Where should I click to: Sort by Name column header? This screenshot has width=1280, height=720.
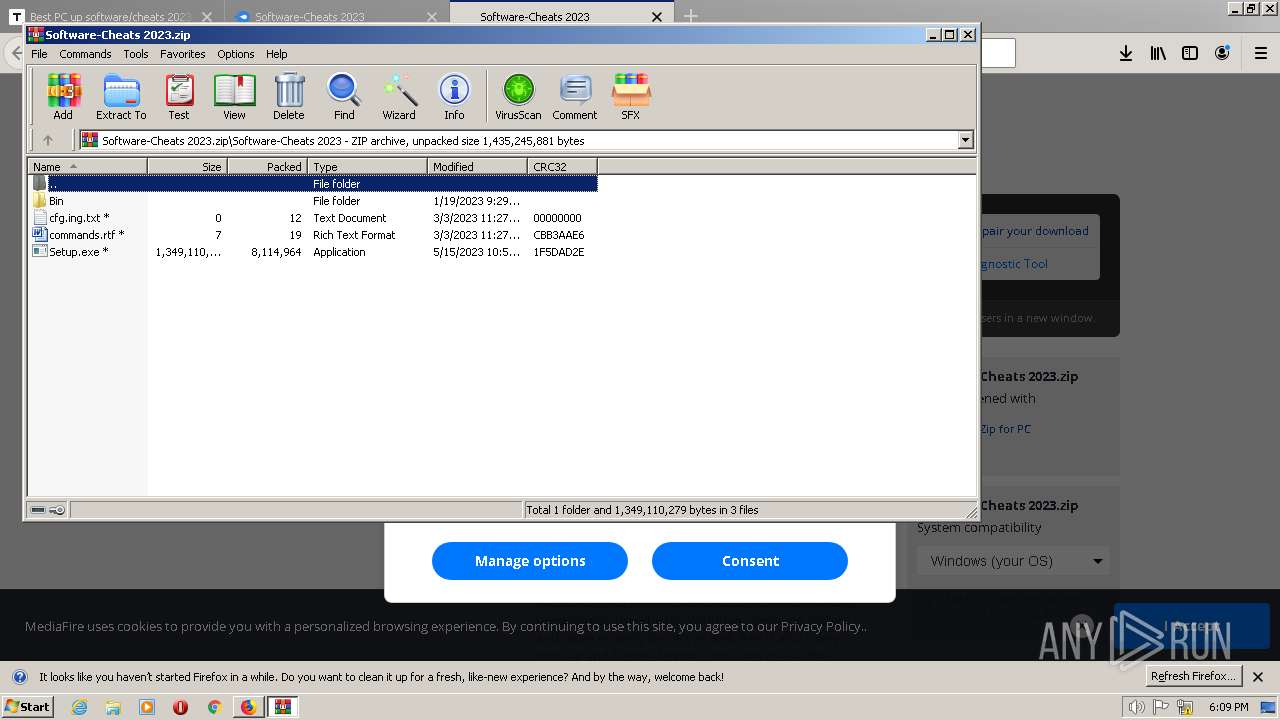(x=88, y=167)
